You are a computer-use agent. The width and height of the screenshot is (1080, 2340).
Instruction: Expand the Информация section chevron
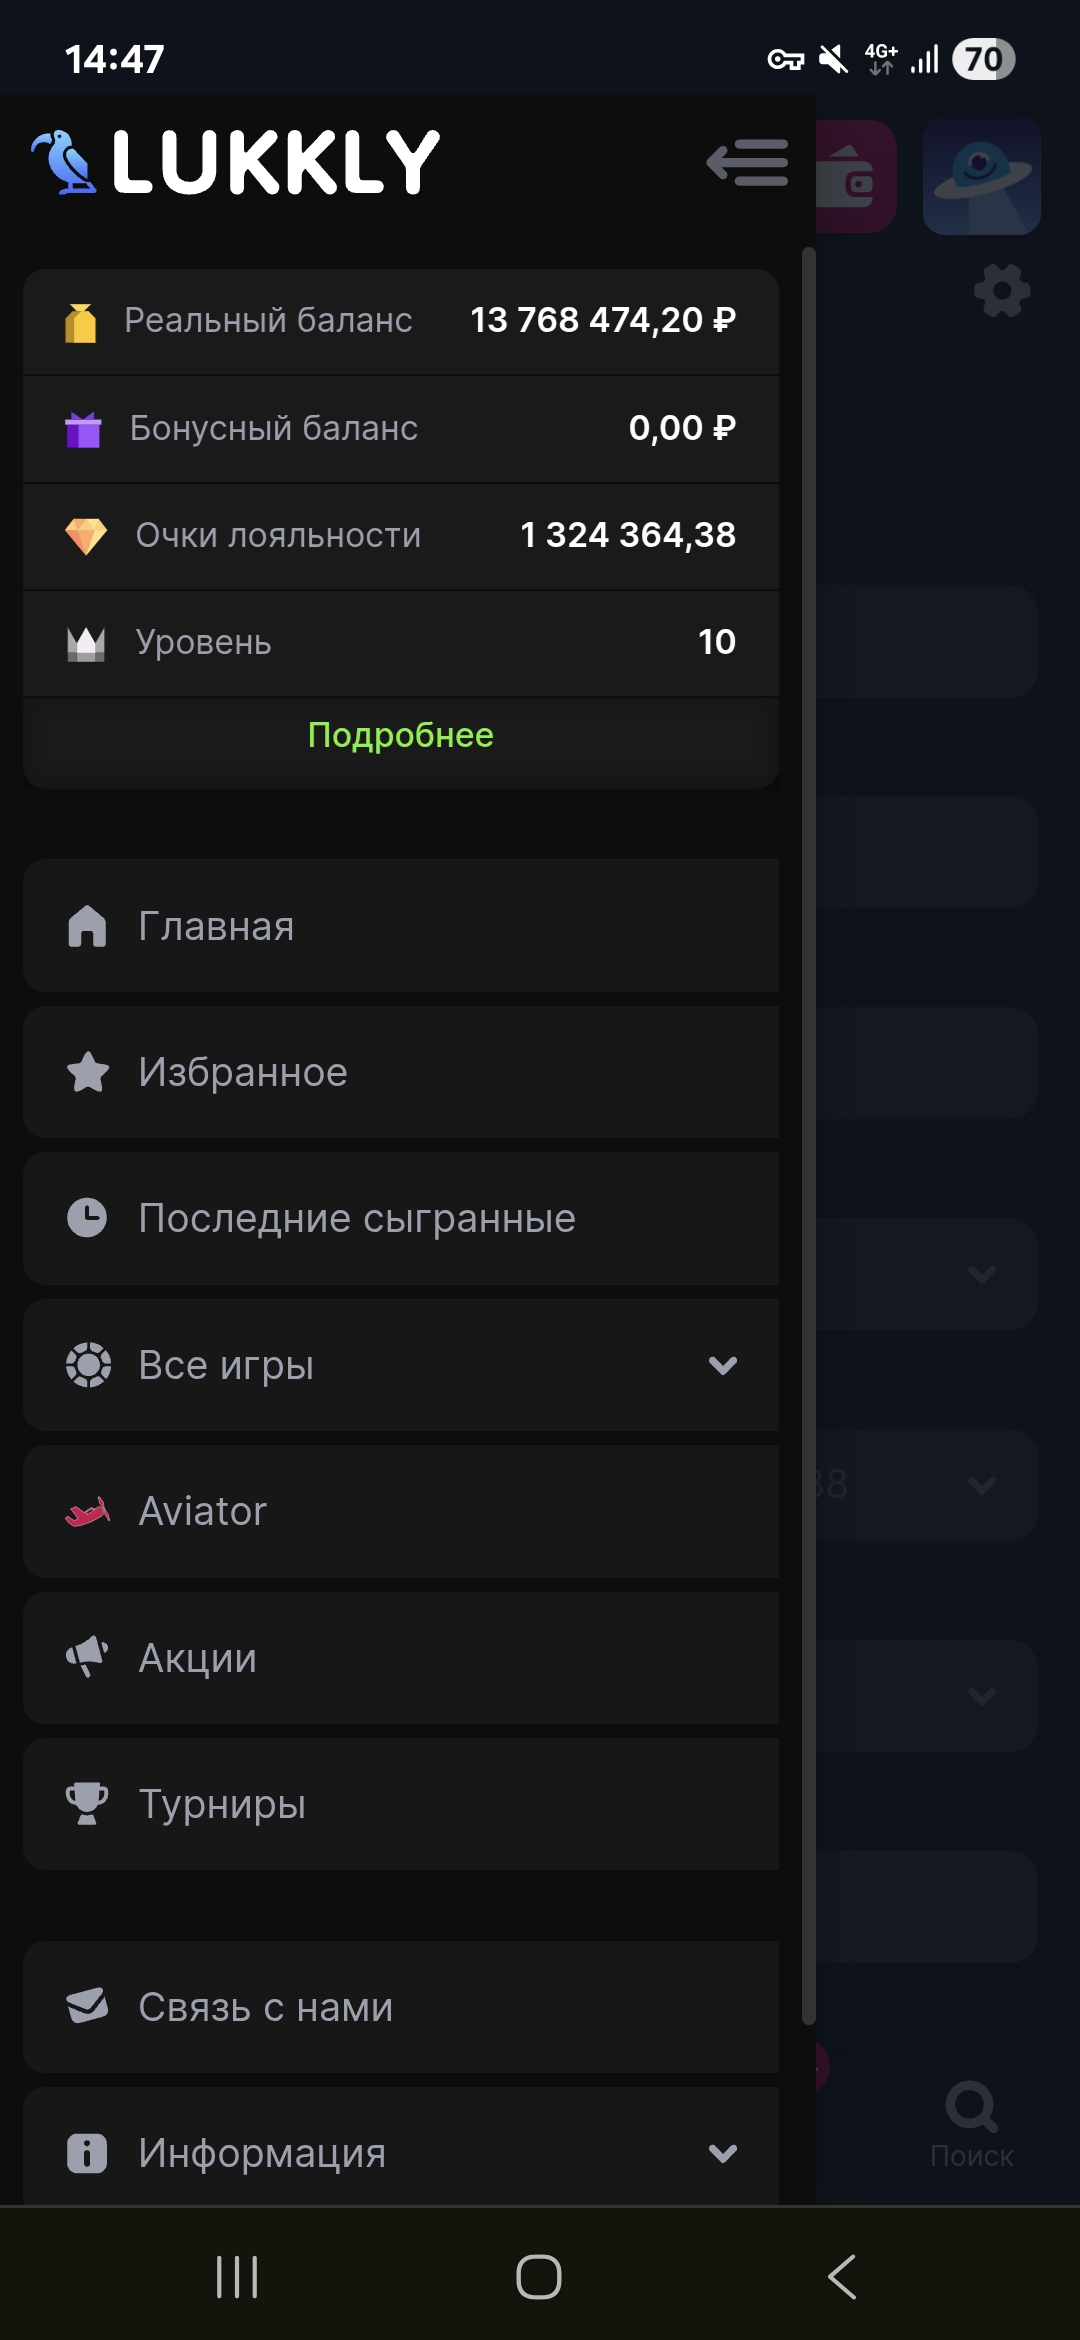coord(723,2153)
